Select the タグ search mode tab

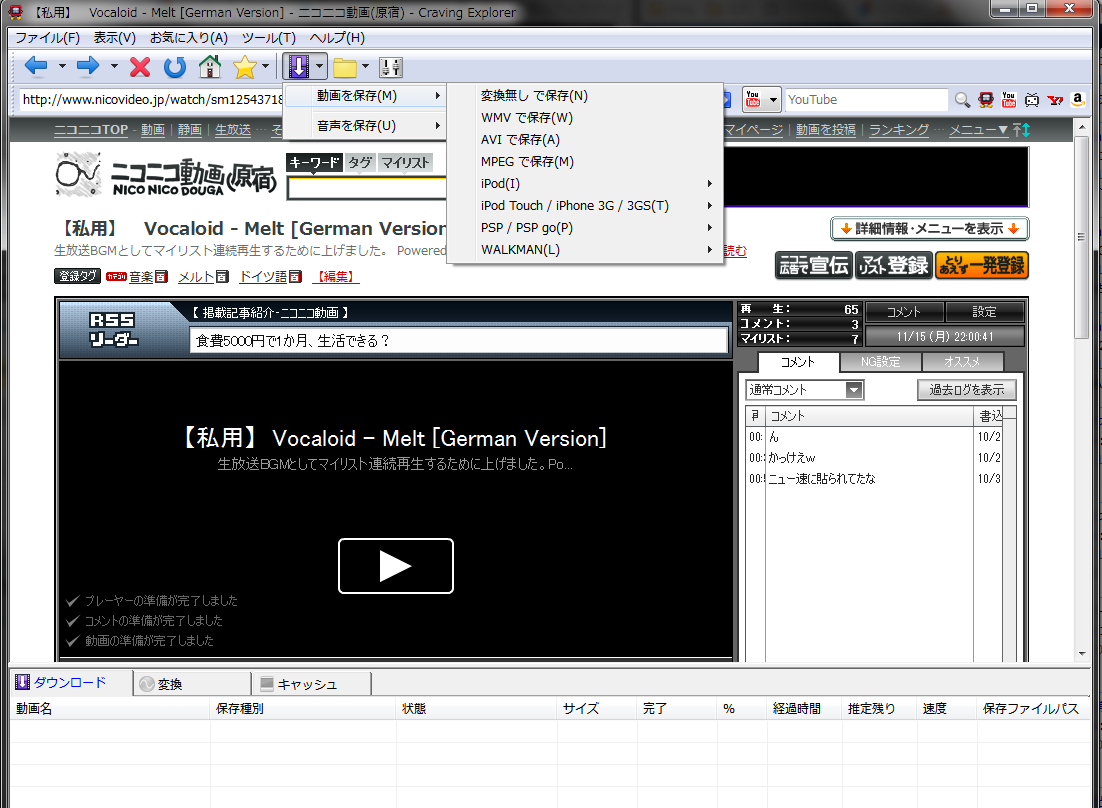(360, 162)
